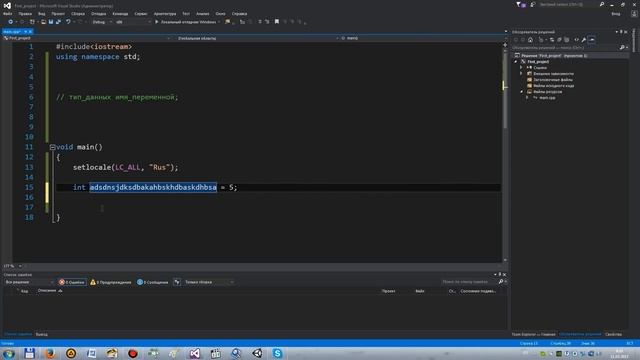Sort error list by Проект column
Image resolution: width=640 pixels, height=360 pixels.
click(389, 291)
